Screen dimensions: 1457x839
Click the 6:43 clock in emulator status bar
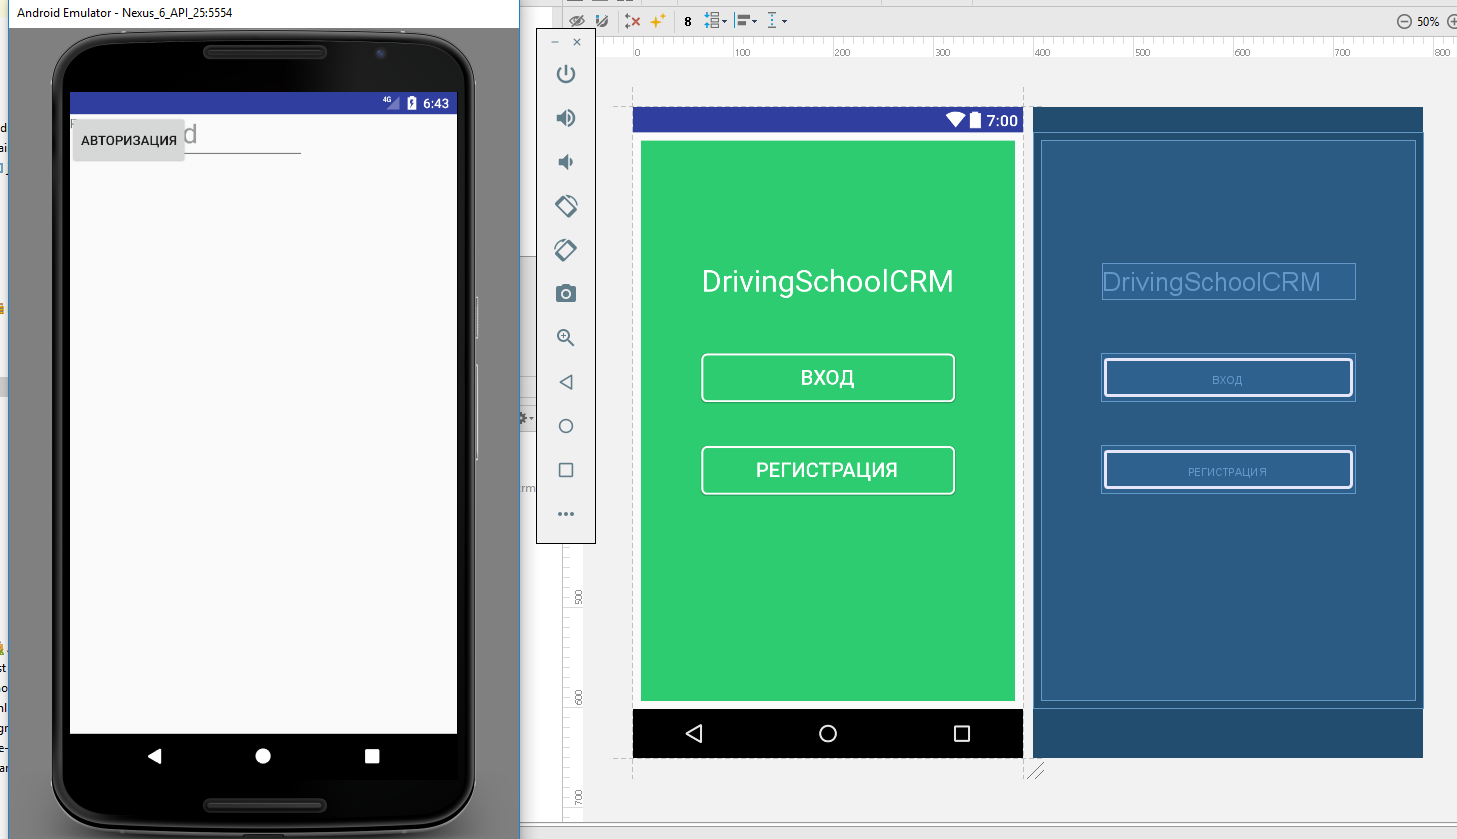(436, 103)
